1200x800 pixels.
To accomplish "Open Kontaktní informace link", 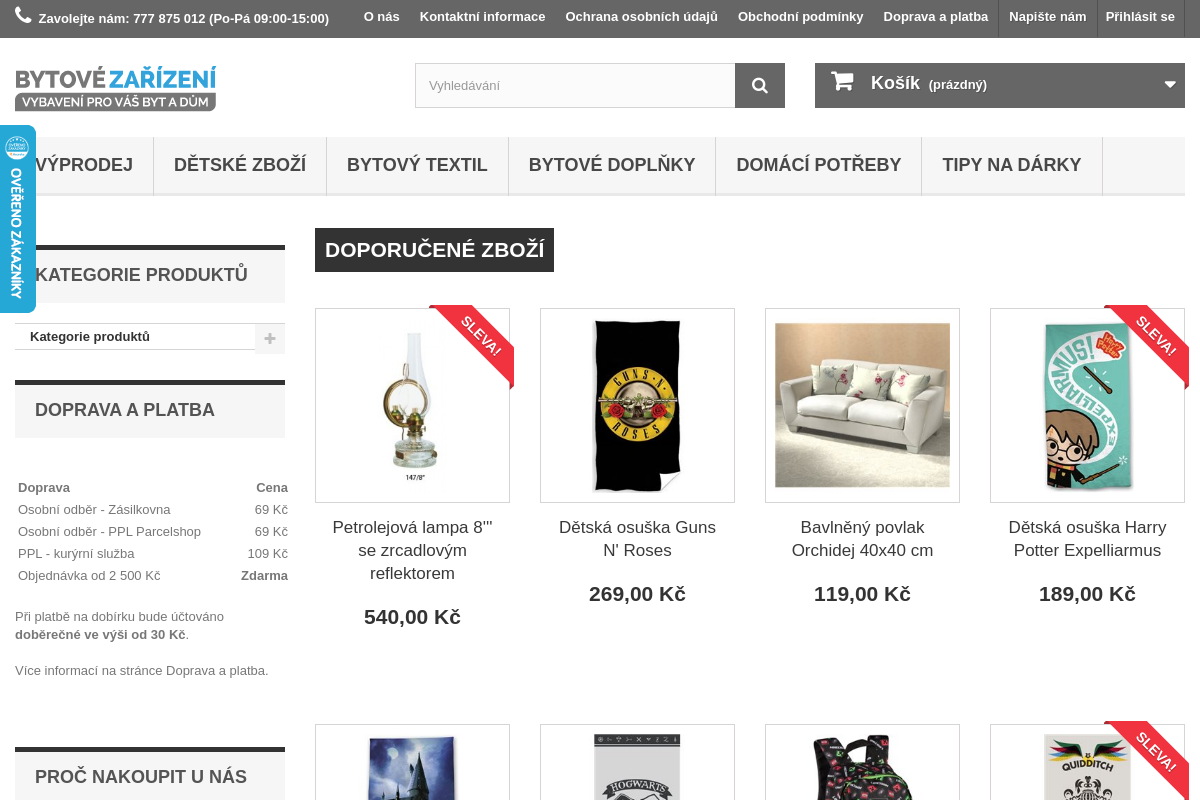I will coord(483,17).
